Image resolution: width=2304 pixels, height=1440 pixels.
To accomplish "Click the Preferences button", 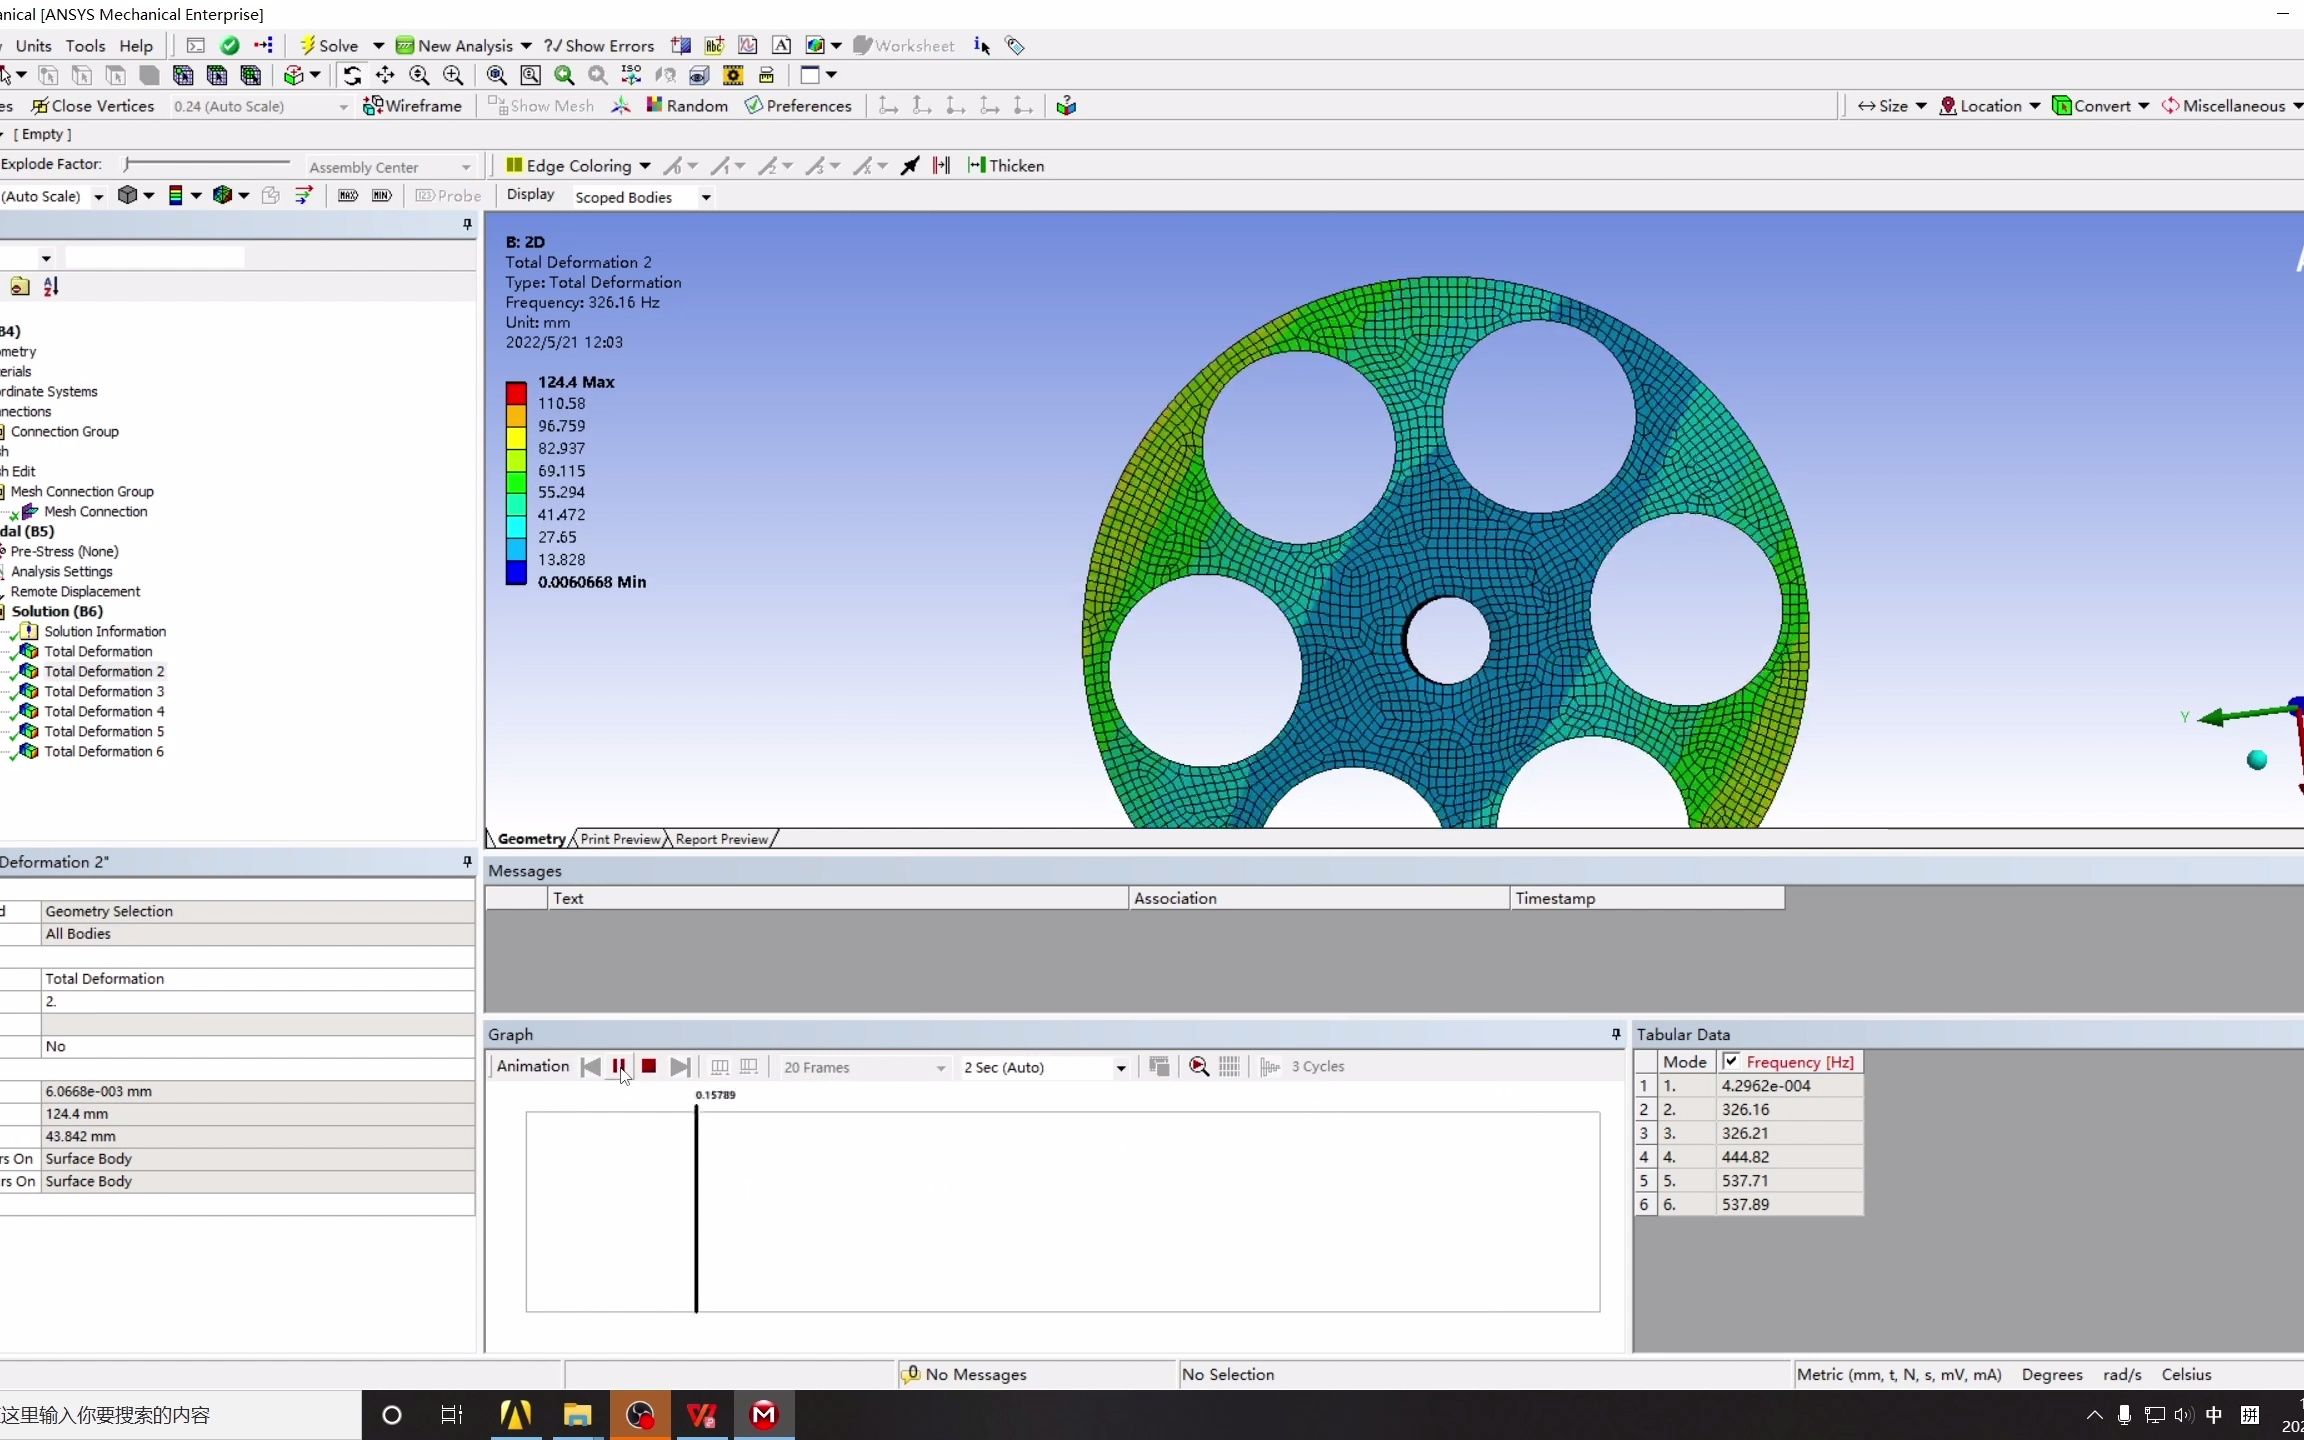I will [x=798, y=106].
